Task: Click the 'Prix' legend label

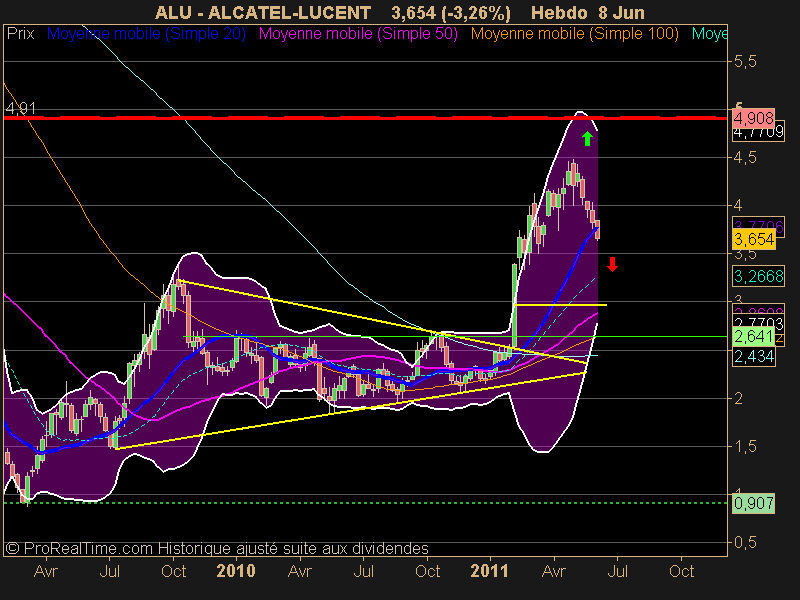Action: tap(20, 34)
